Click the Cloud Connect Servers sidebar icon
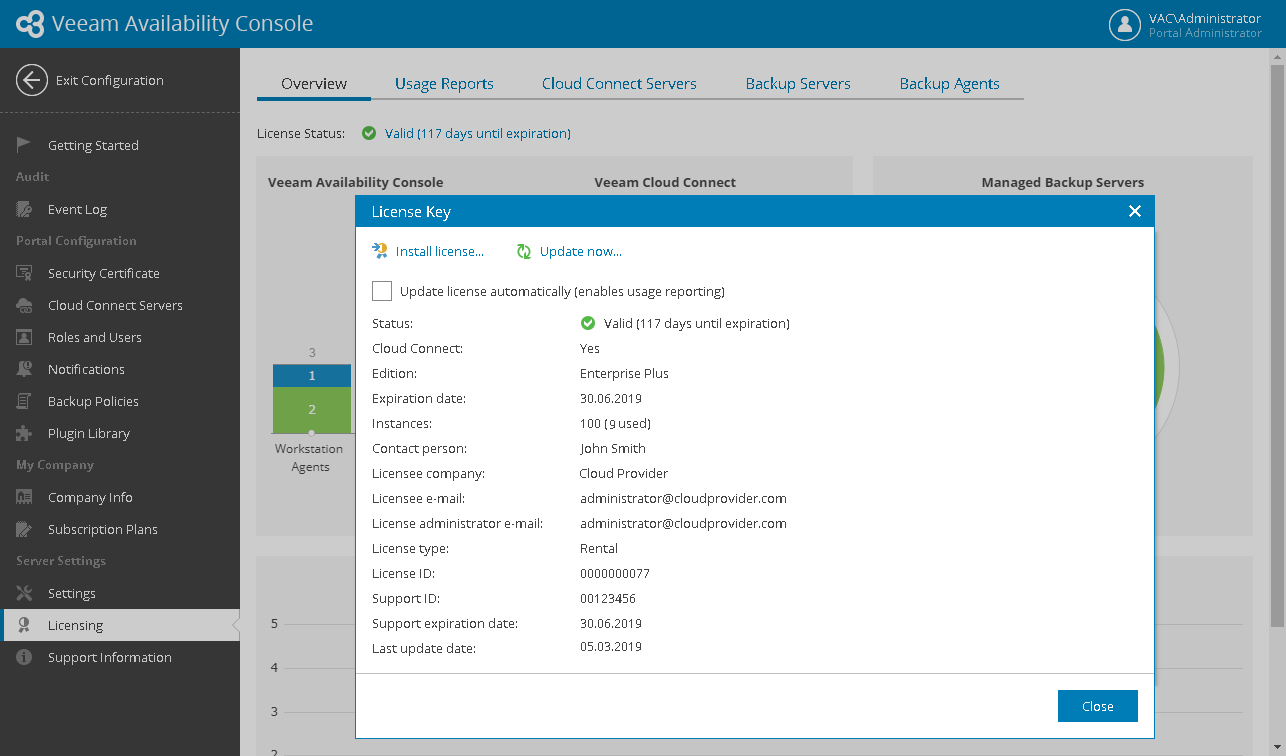This screenshot has height=756, width=1286. tap(25, 305)
